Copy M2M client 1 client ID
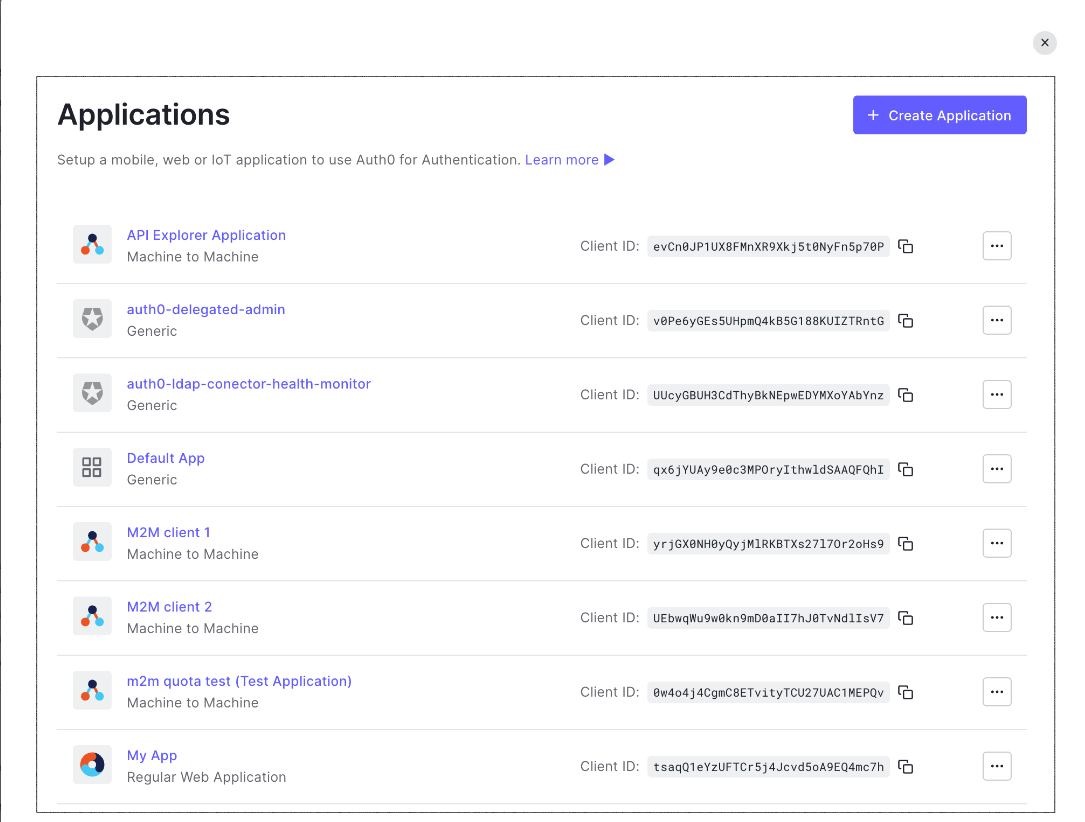The image size is (1085, 822). [905, 544]
